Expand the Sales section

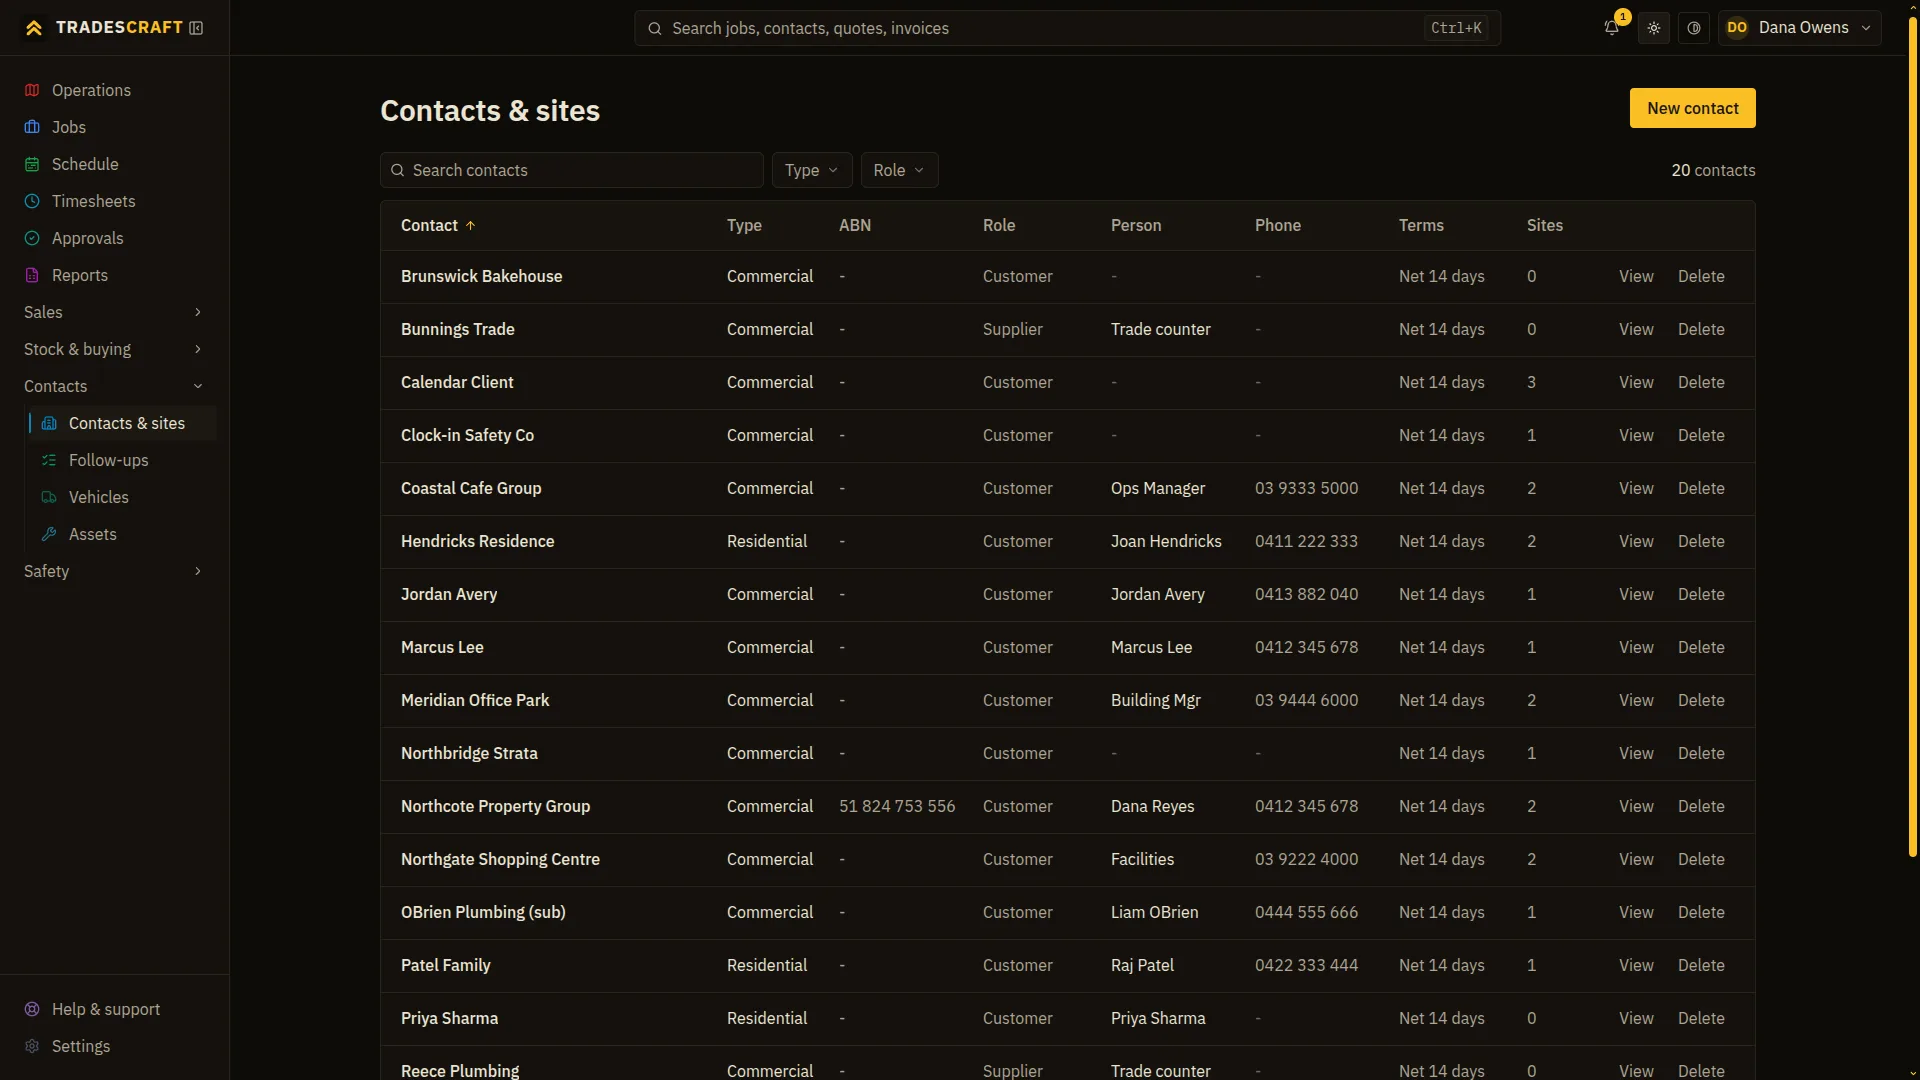point(114,312)
